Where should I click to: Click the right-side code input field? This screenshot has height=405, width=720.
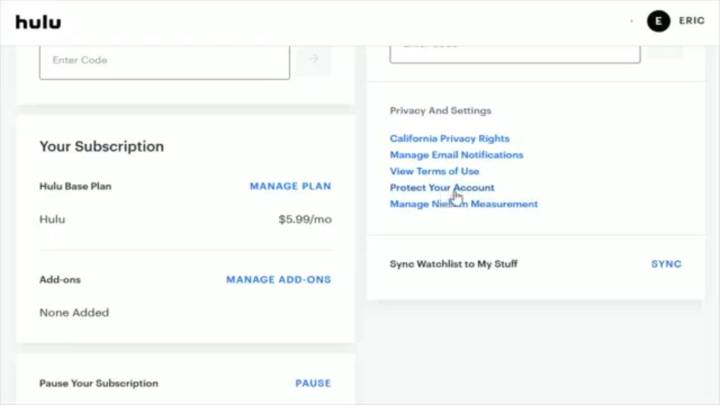pos(515,54)
